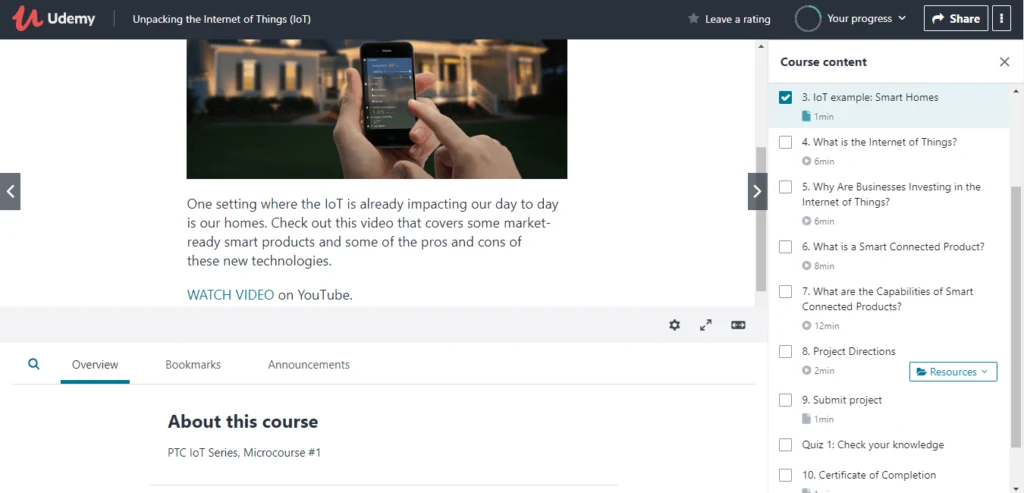Image resolution: width=1024 pixels, height=493 pixels.
Task: Open the Resources dropdown for Project Directions
Action: (953, 372)
